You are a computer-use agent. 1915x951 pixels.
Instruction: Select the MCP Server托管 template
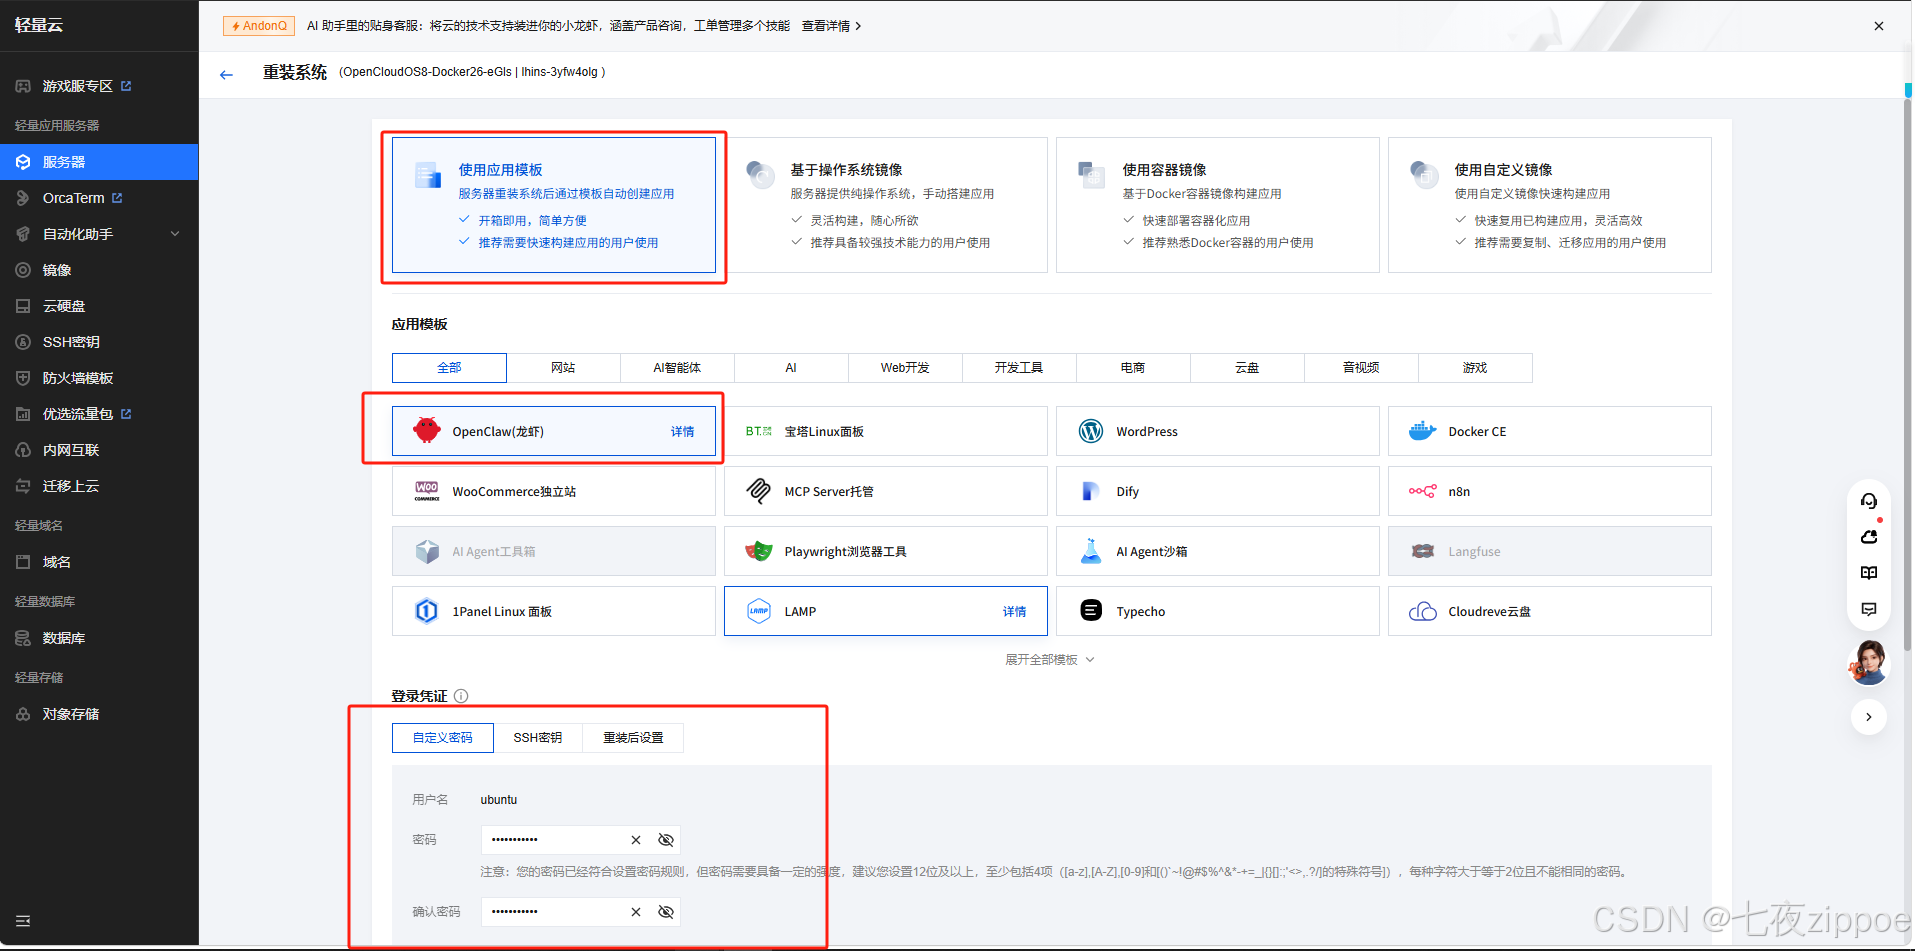pos(886,491)
